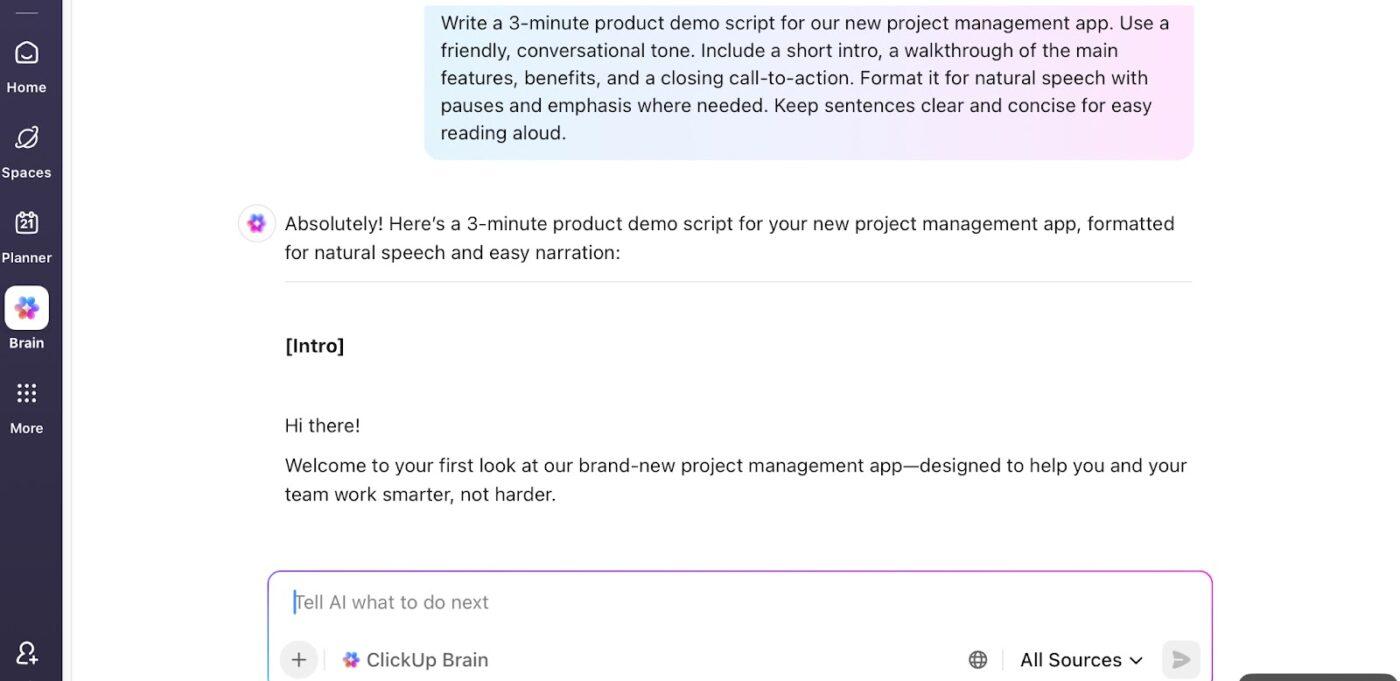Send the message with the arrow button
This screenshot has height=681, width=1400.
pyautogui.click(x=1180, y=659)
